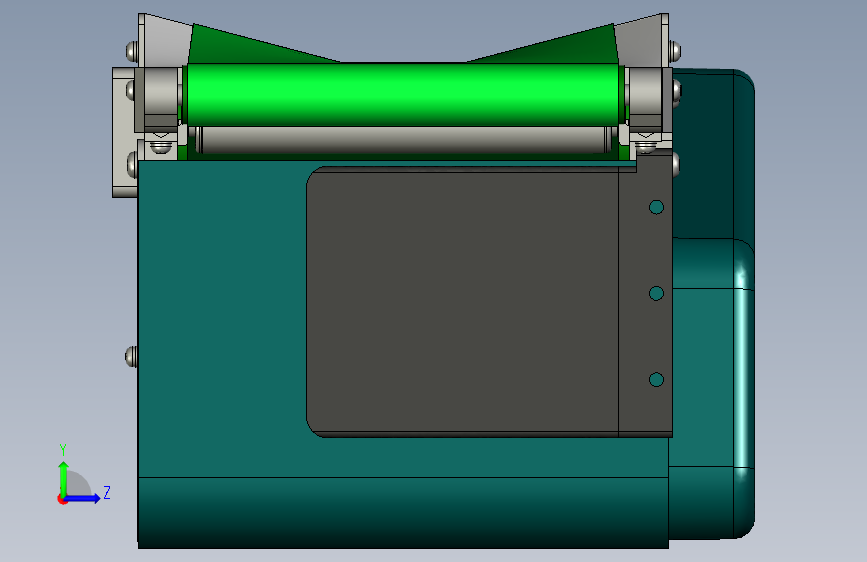Select the right gray bearing block holding roller
This screenshot has width=867, height=562.
pyautogui.click(x=645, y=100)
